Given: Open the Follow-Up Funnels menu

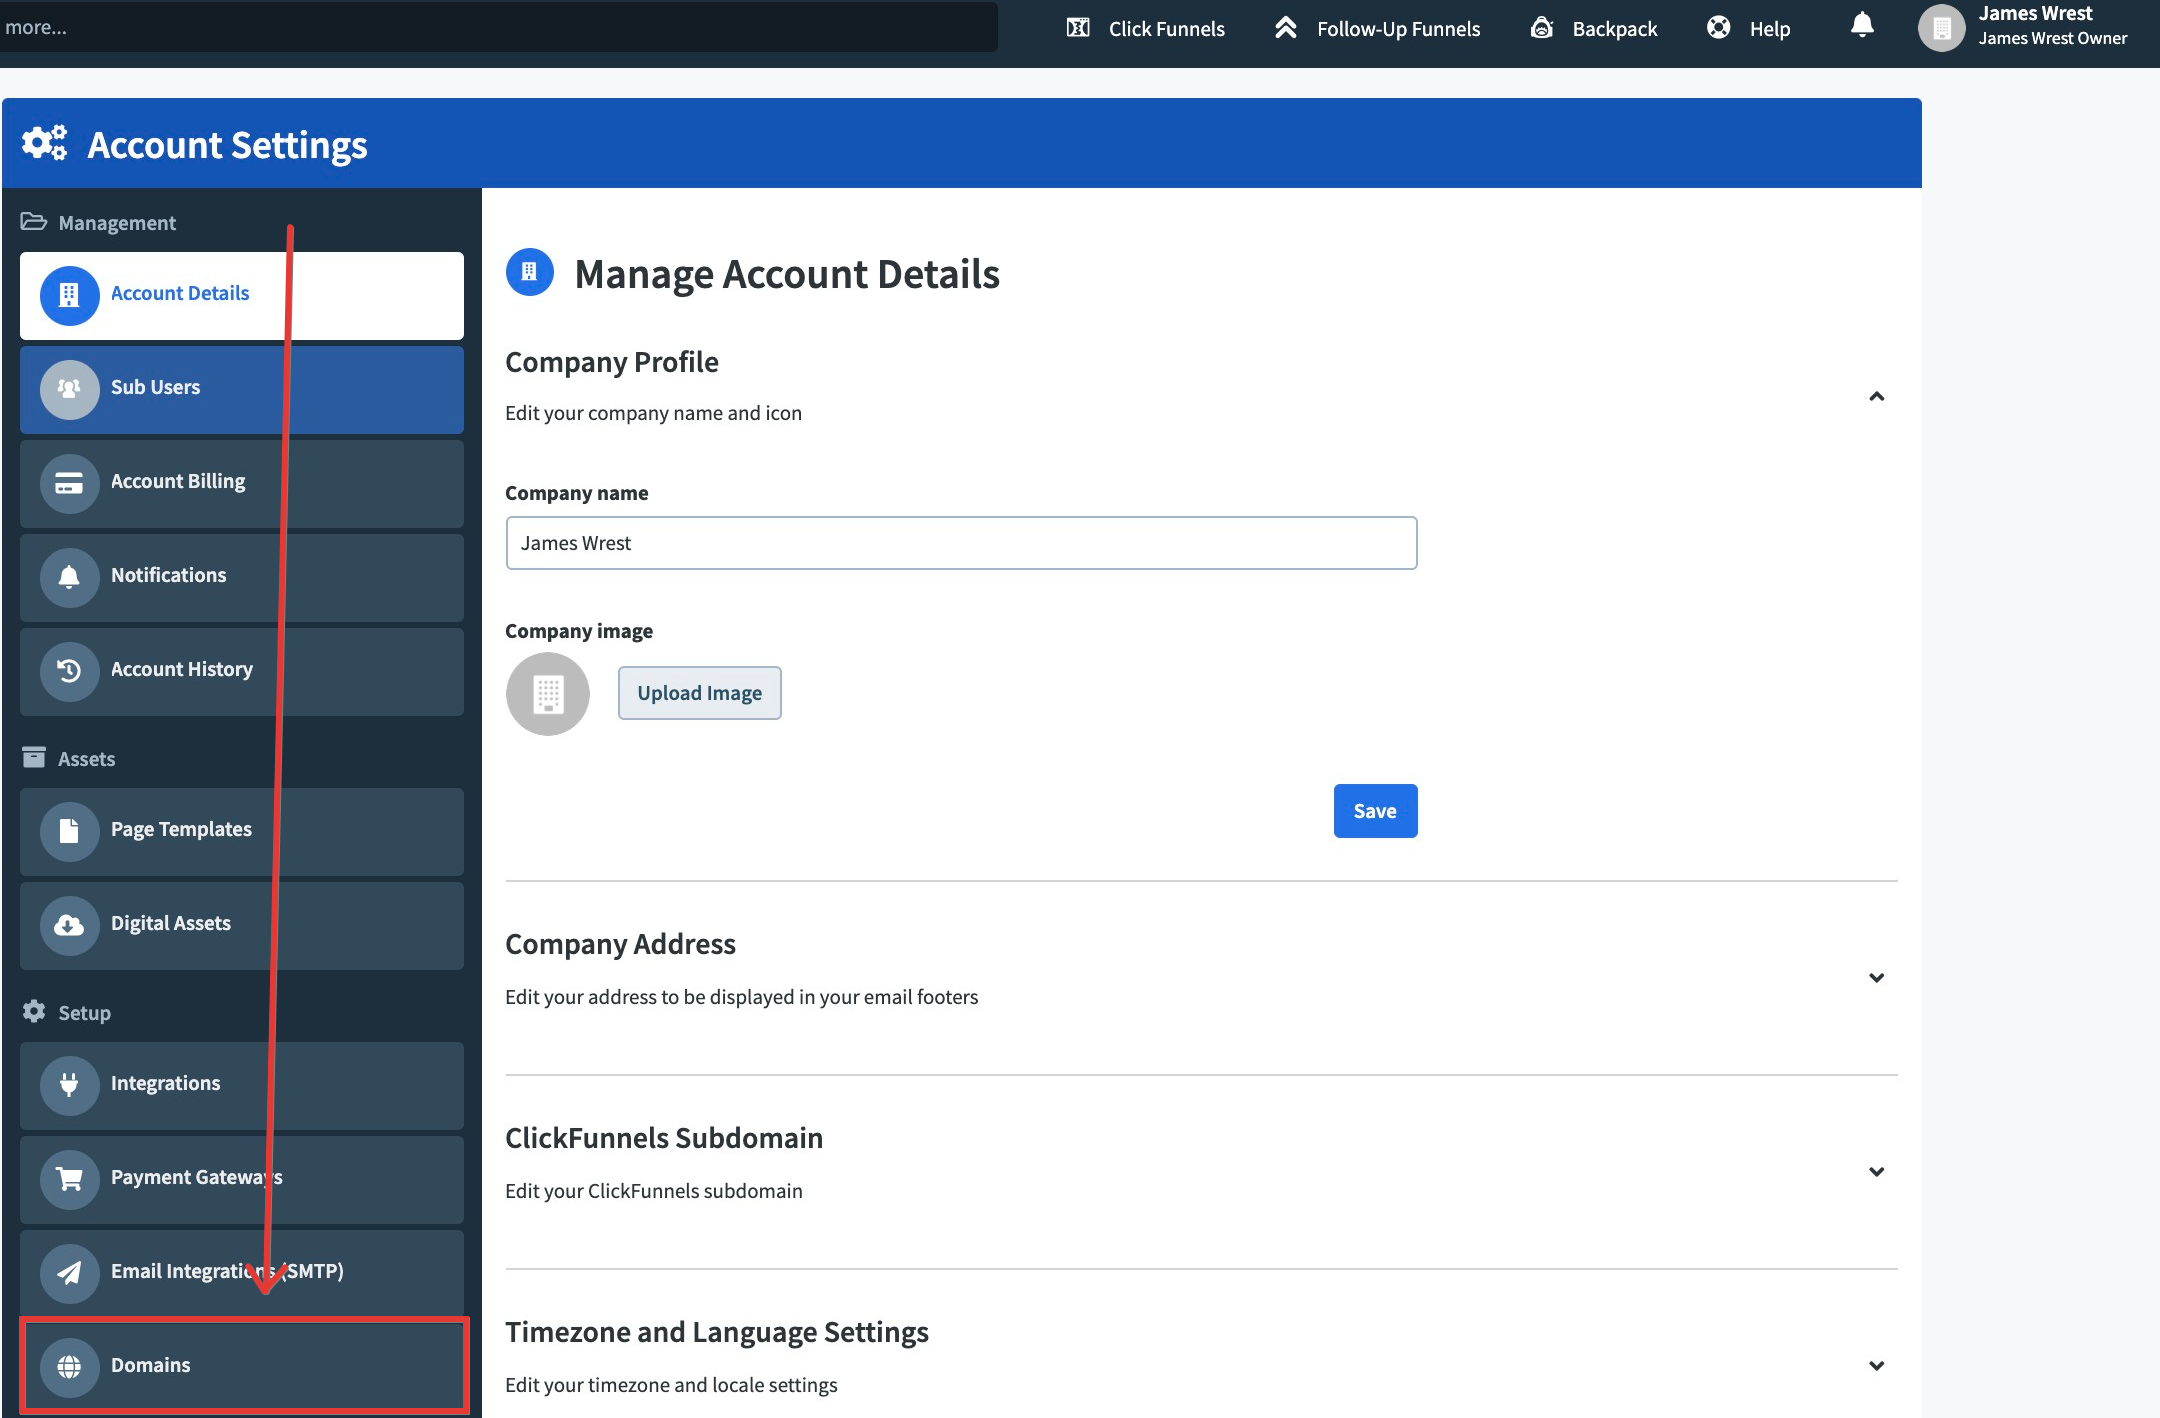Looking at the screenshot, I should click(1378, 29).
